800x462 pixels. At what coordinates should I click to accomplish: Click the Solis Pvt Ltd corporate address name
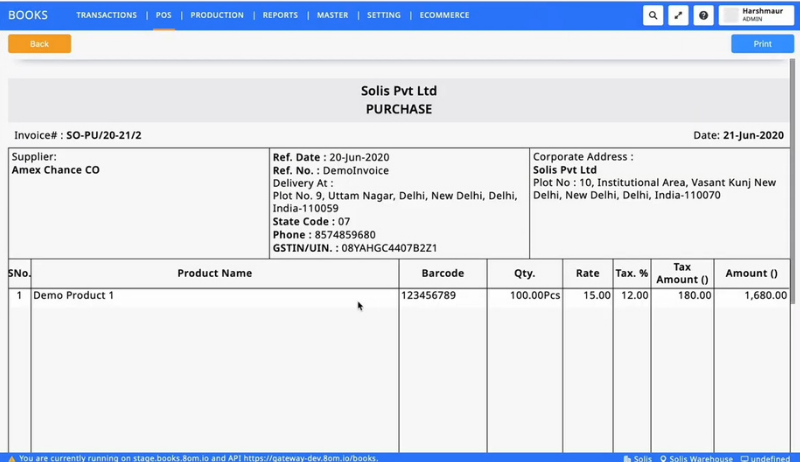pos(565,170)
